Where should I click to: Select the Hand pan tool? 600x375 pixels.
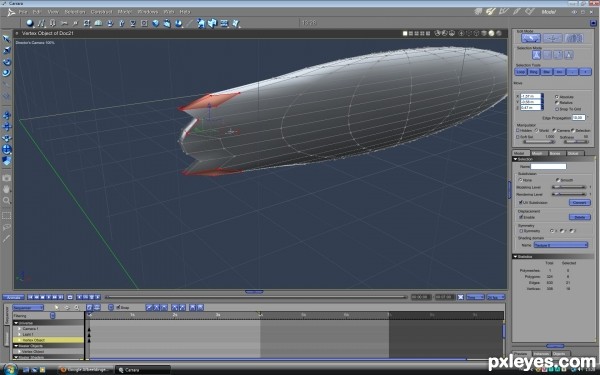(7, 189)
